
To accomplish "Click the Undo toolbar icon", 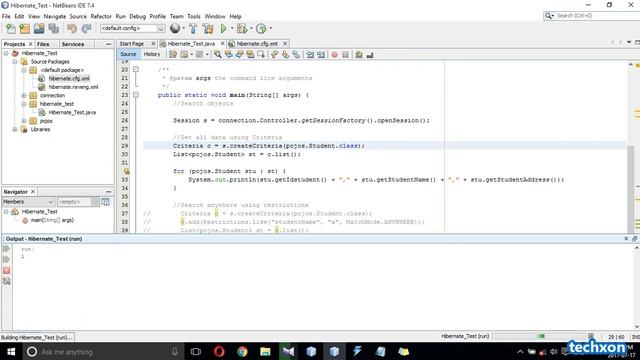I will click(72, 29).
